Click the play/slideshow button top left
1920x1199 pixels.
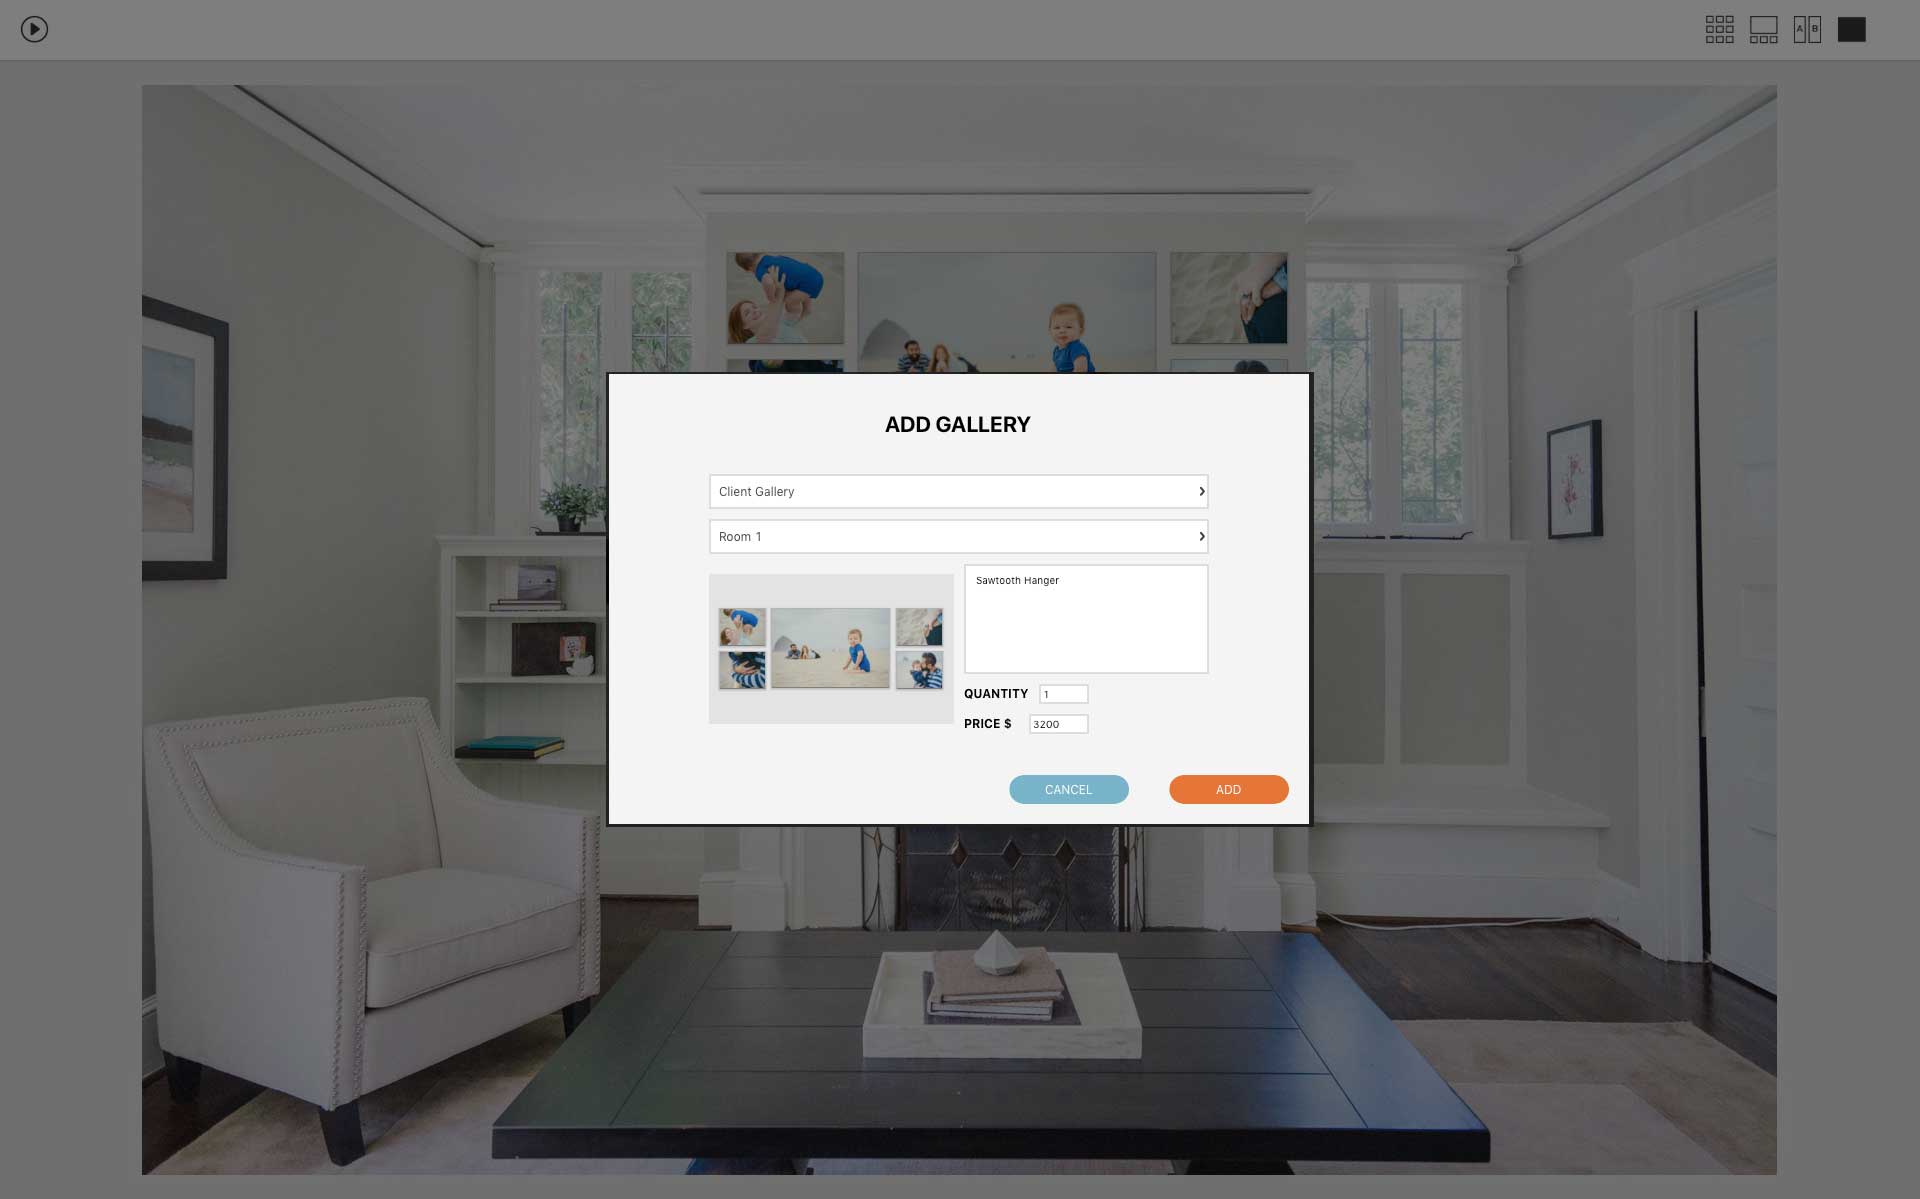pos(35,29)
